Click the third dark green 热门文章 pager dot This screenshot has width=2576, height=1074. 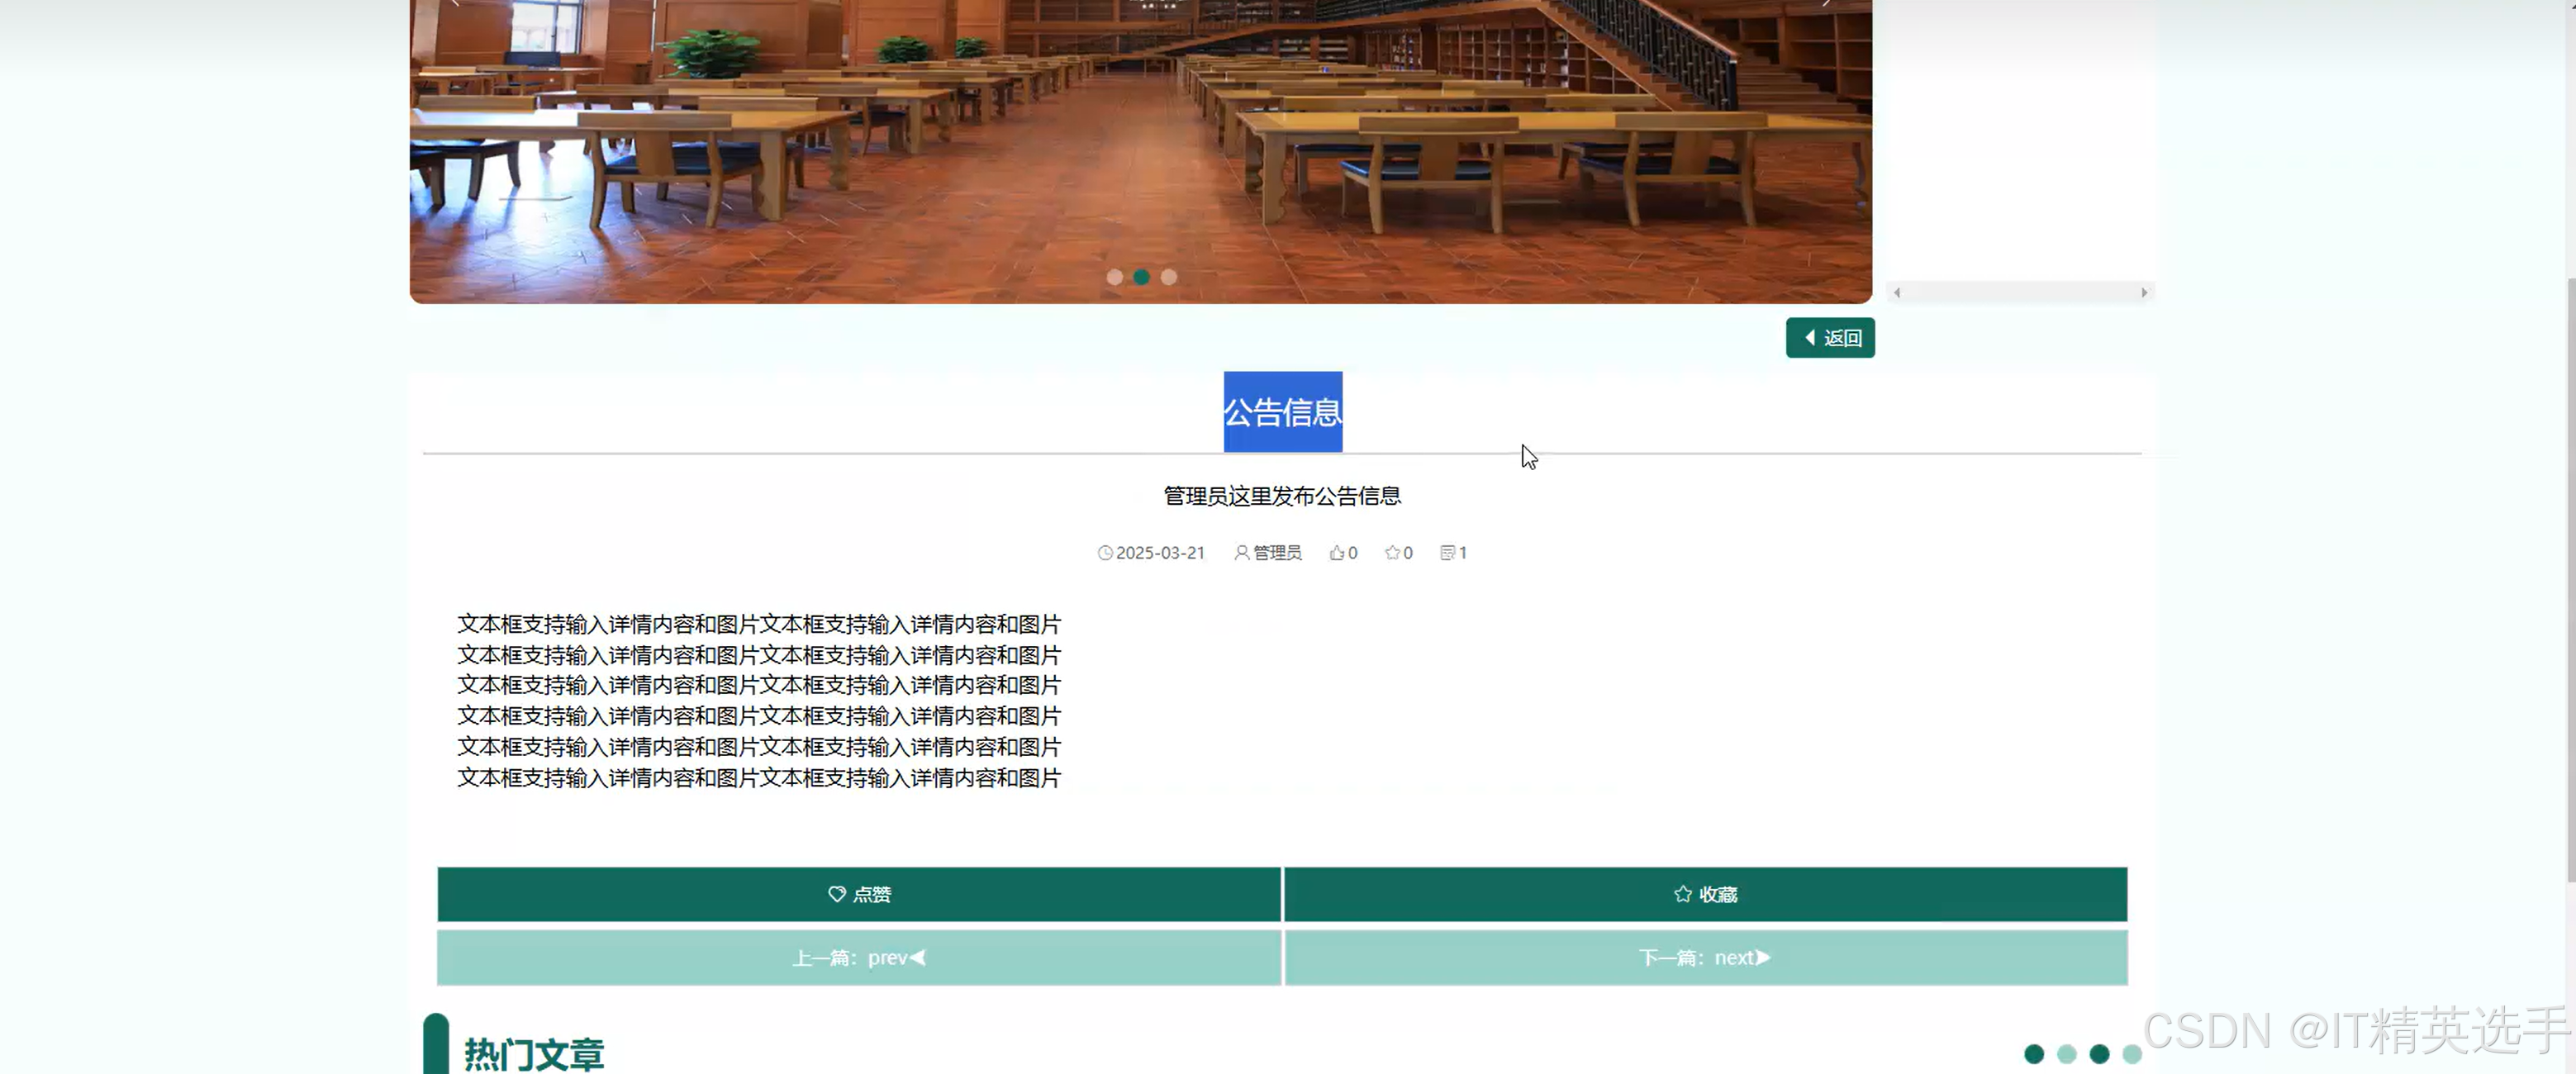[x=2100, y=1054]
